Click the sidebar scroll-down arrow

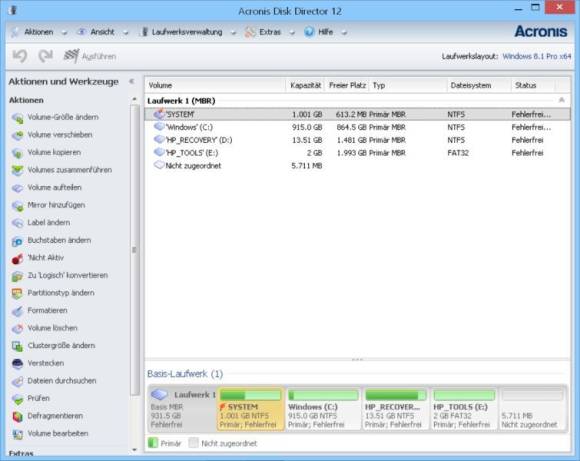click(x=134, y=450)
